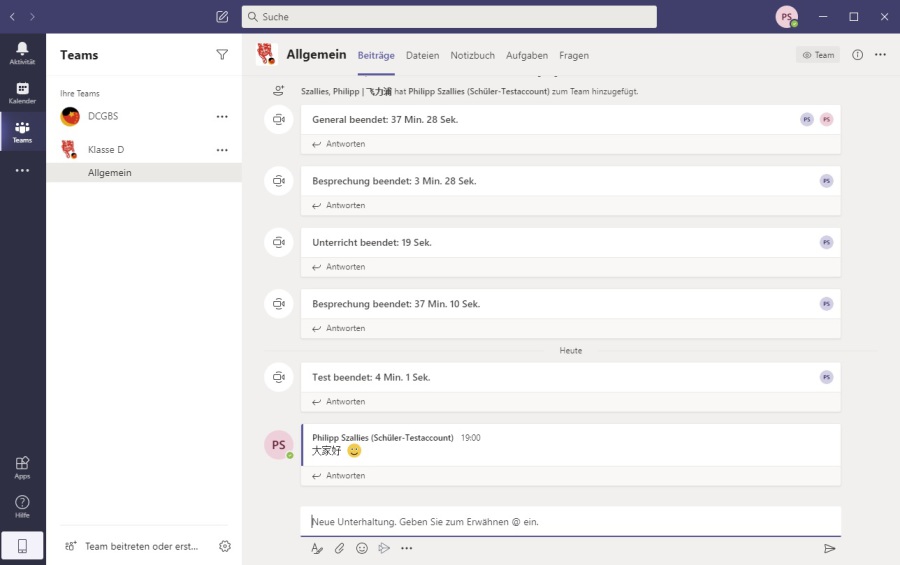Click the Team visibility button
Screen dimensions: 900x565
coord(818,55)
